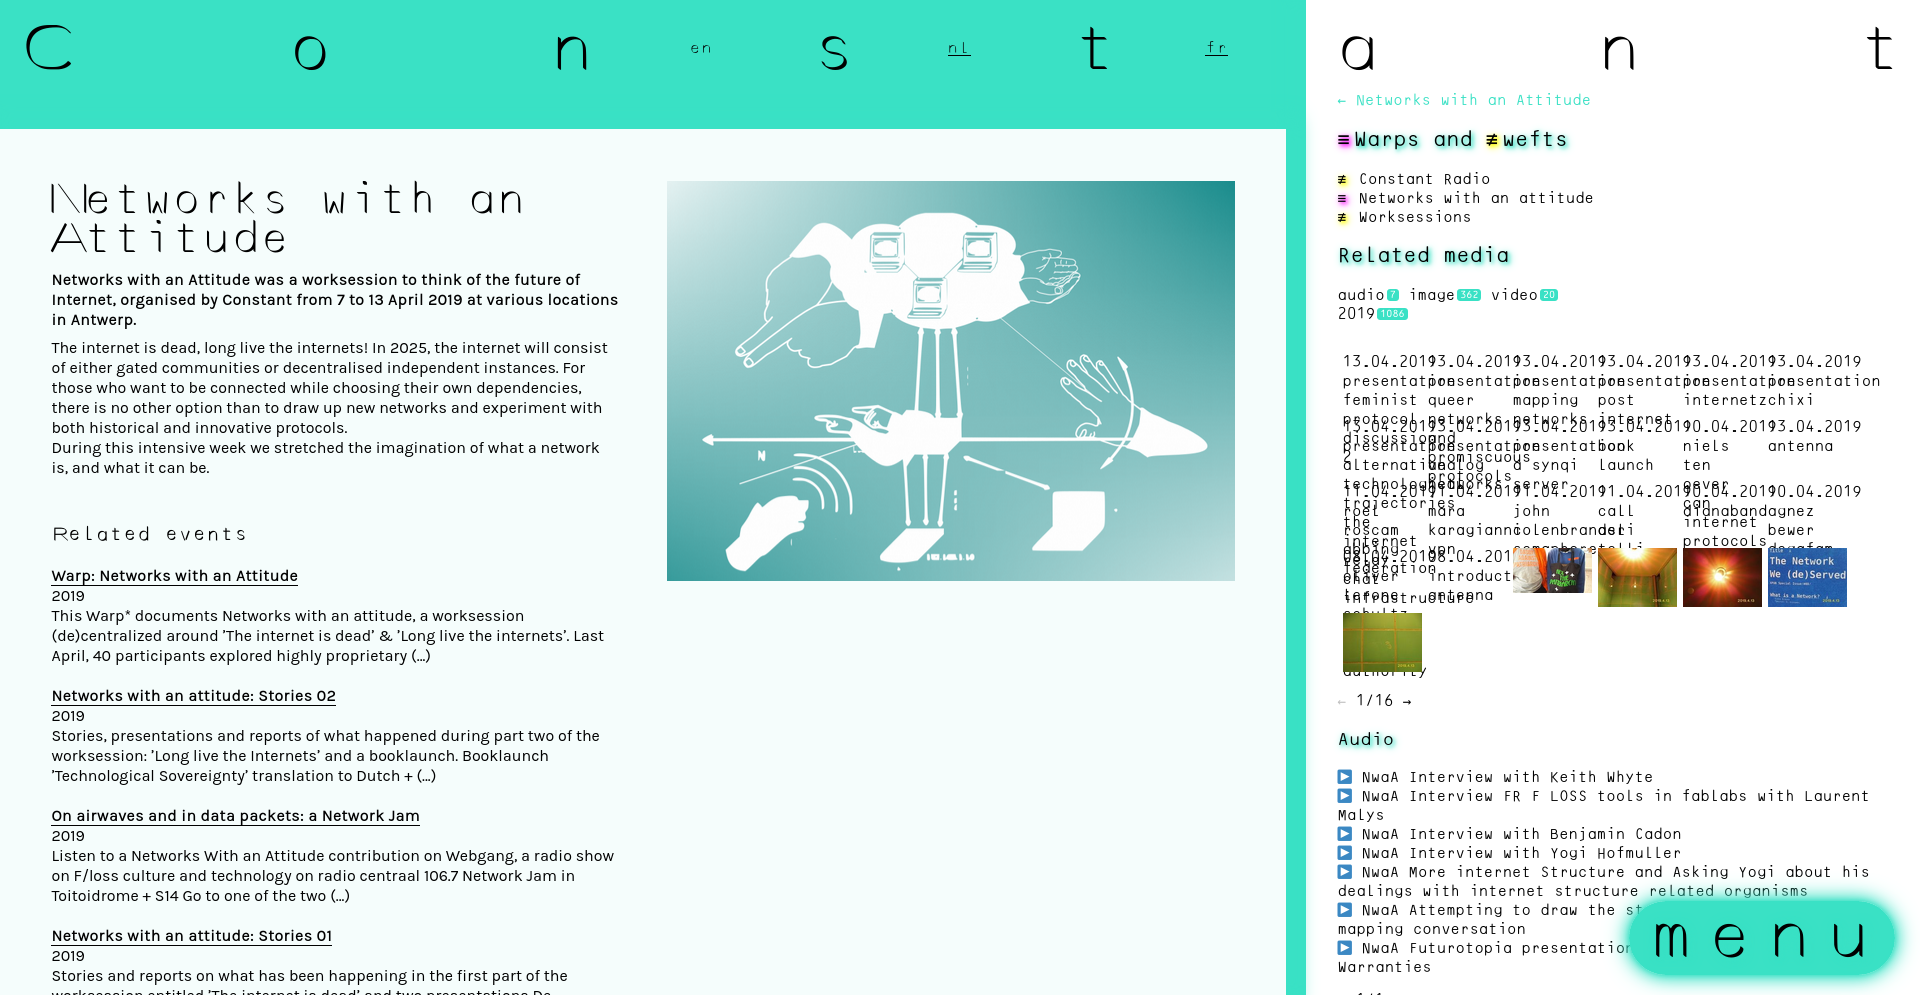
Task: Open the floating menu button
Action: [x=1761, y=938]
